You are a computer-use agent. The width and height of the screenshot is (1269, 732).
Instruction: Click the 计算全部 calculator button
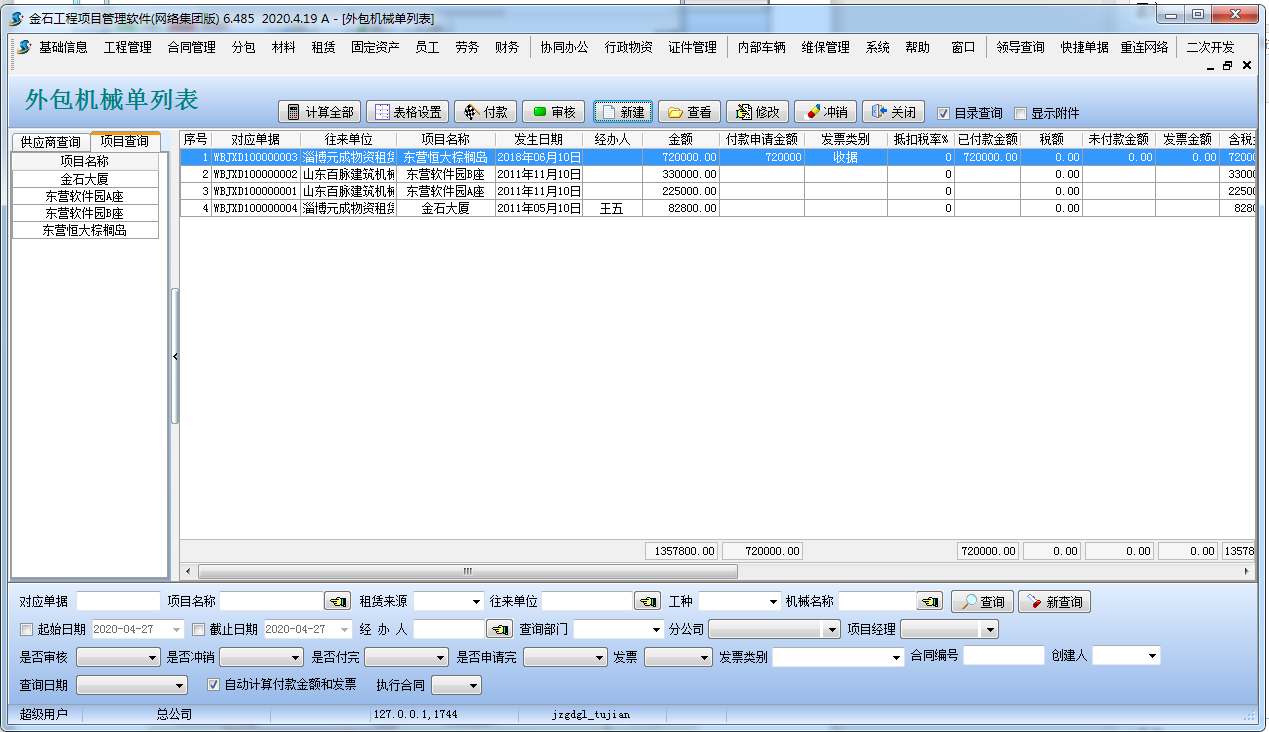tap(320, 112)
